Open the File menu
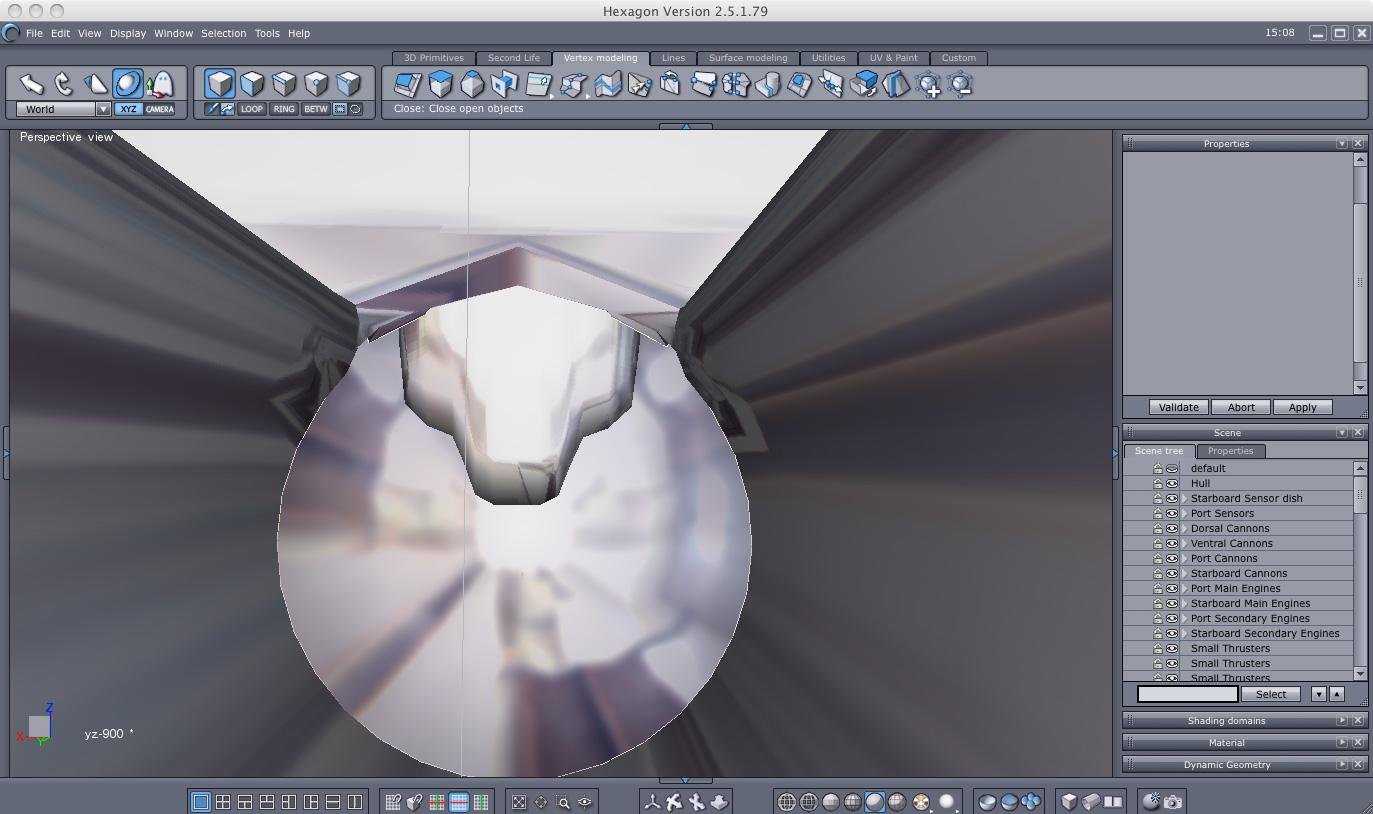 click(34, 33)
